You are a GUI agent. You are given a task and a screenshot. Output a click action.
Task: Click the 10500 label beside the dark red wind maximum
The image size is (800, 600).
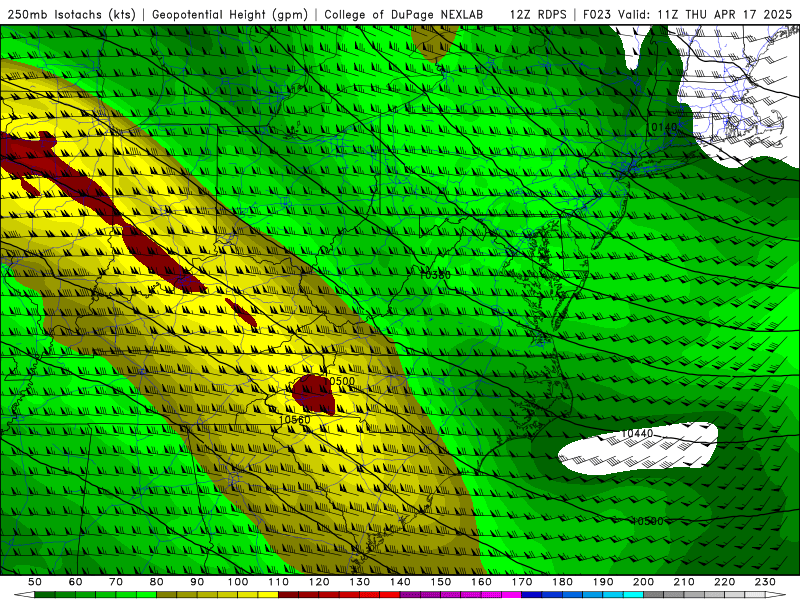coord(339,381)
